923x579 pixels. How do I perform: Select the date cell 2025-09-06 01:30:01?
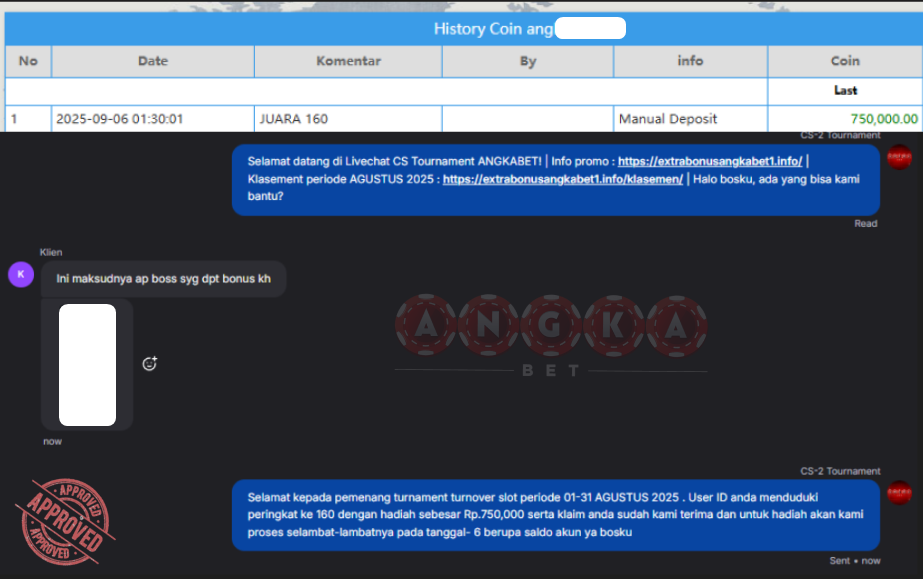pos(153,119)
